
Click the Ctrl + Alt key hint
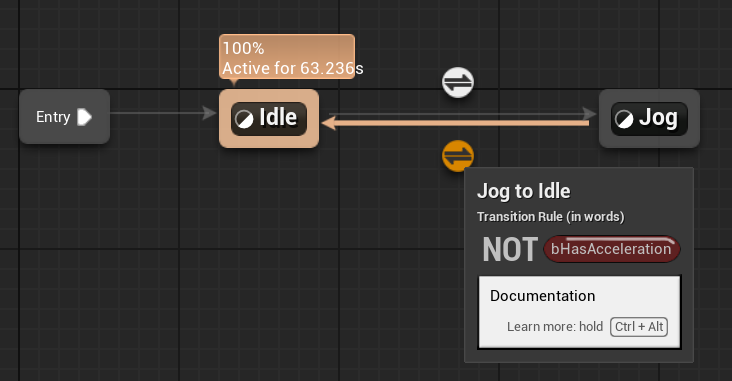(639, 326)
